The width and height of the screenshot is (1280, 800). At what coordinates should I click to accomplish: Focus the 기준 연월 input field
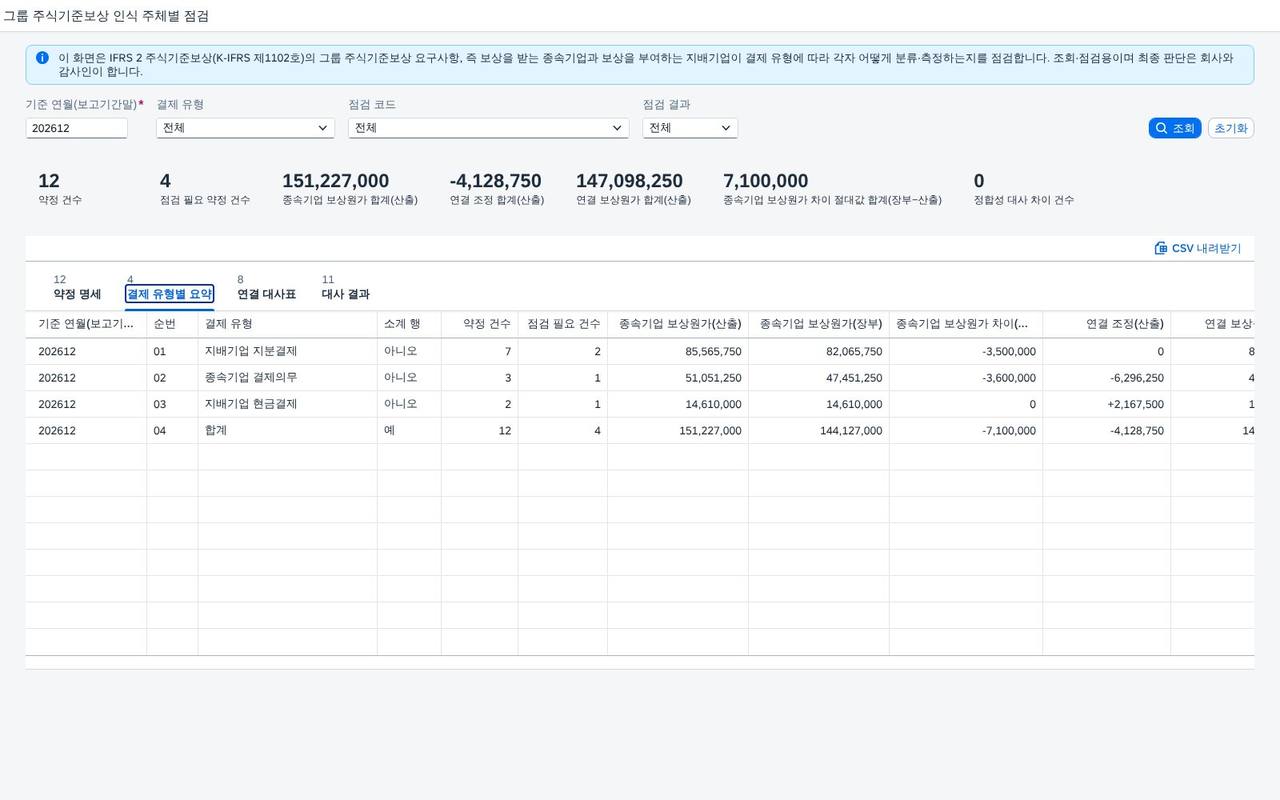pyautogui.click(x=77, y=128)
